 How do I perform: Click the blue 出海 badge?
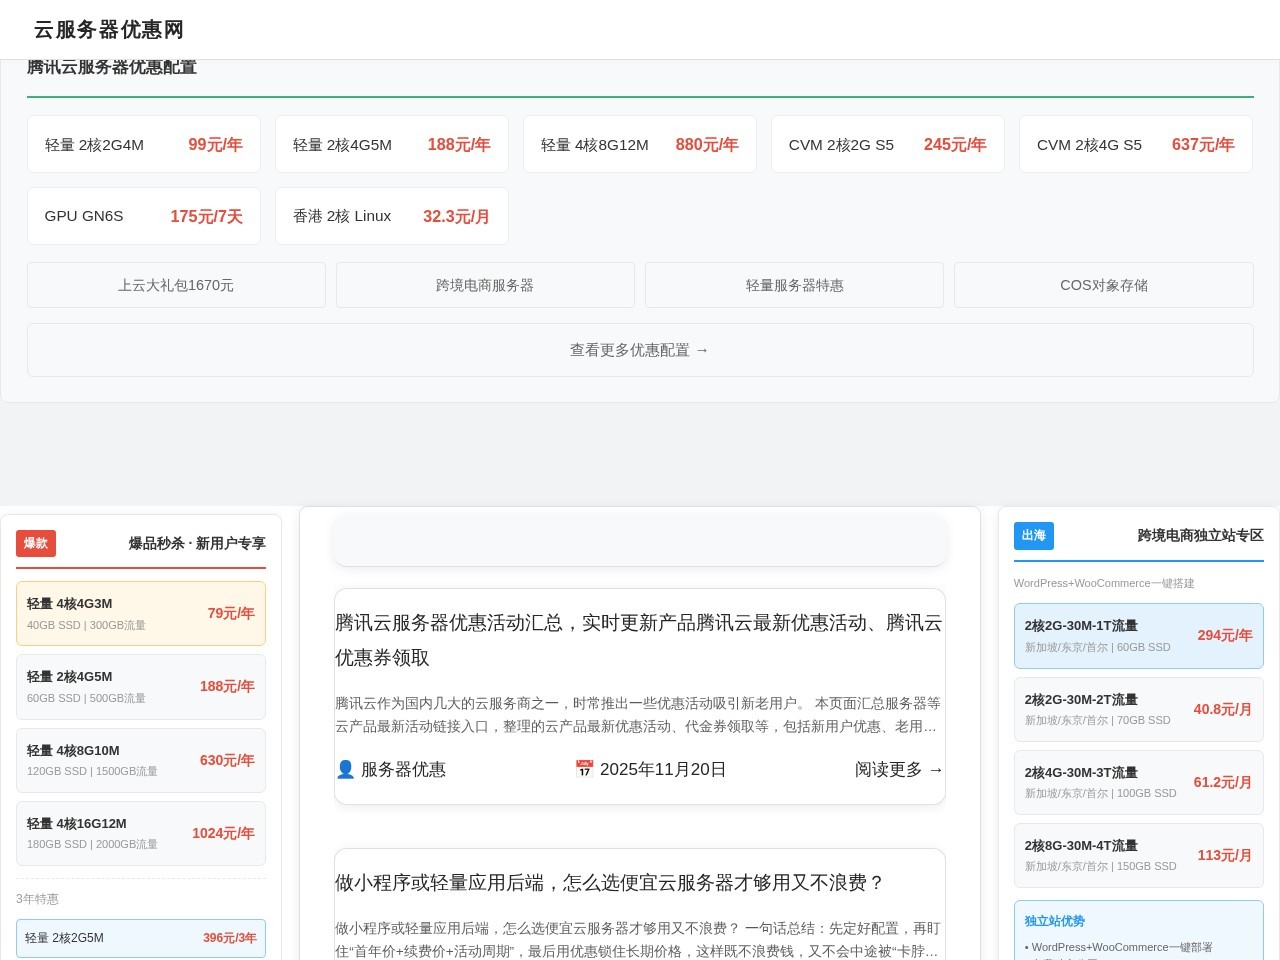click(x=1034, y=536)
